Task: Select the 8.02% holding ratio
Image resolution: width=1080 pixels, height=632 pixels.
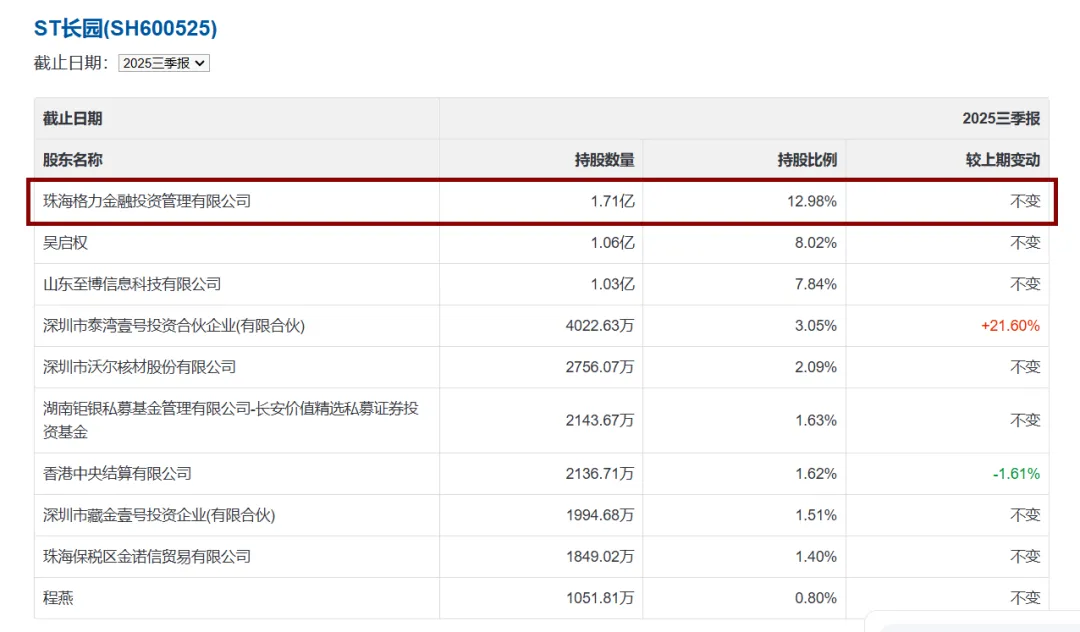Action: click(816, 242)
